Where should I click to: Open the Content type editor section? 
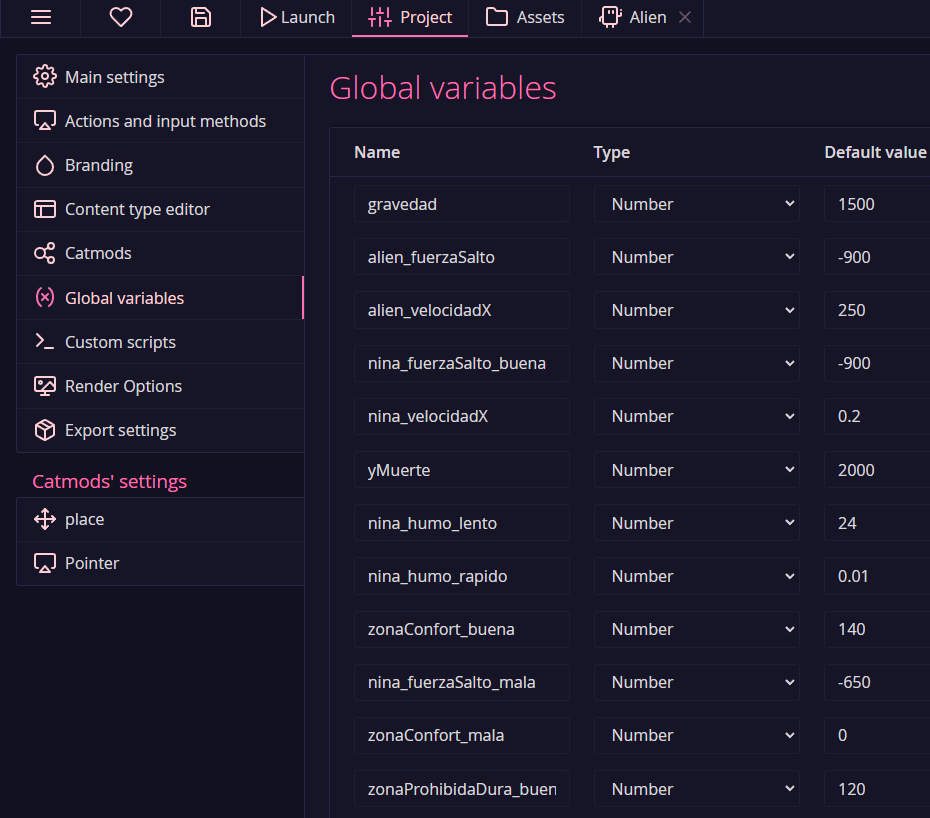(137, 210)
